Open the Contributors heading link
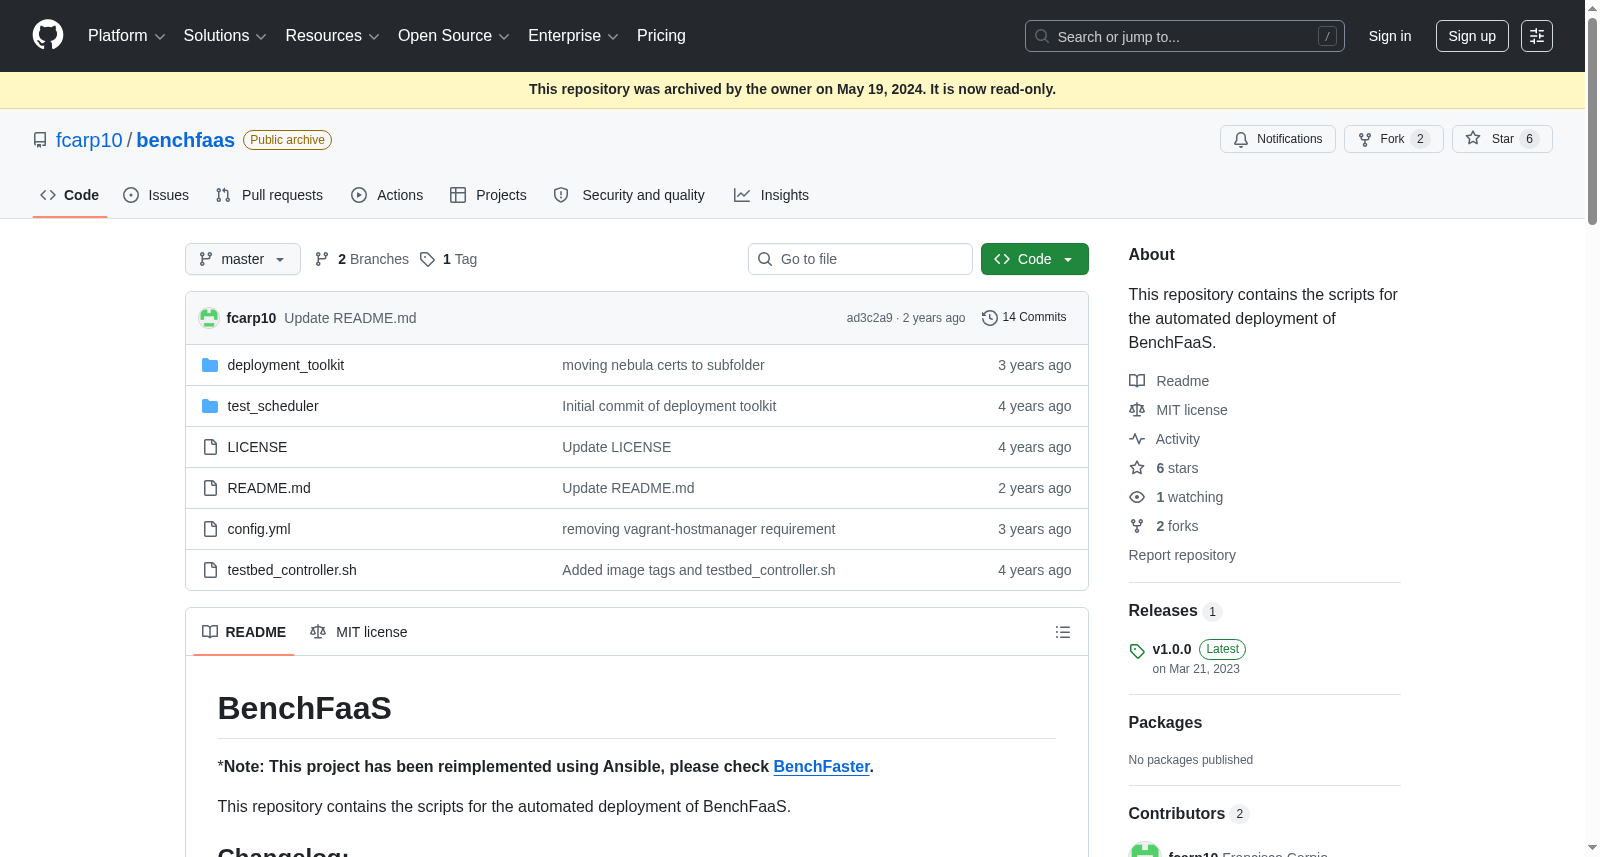The height and width of the screenshot is (857, 1600). (x=1177, y=814)
